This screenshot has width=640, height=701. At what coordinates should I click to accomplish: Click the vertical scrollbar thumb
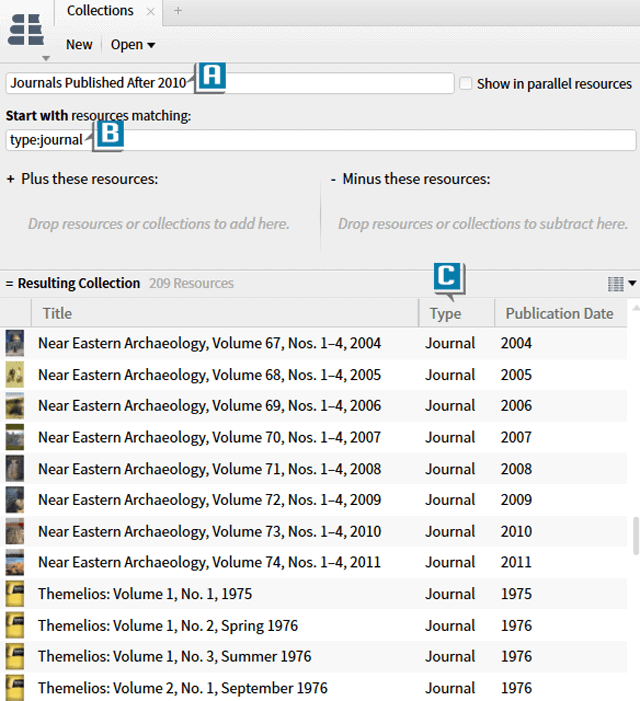634,535
